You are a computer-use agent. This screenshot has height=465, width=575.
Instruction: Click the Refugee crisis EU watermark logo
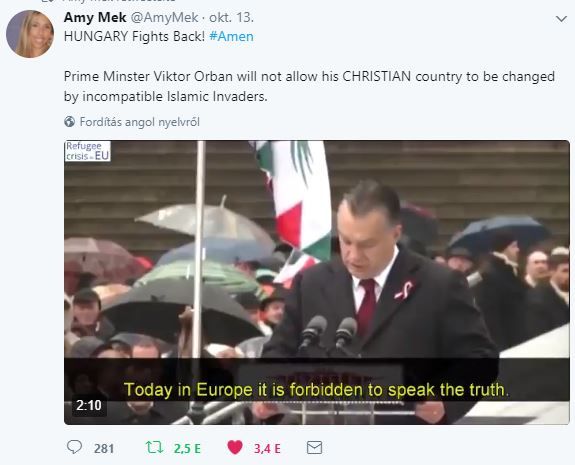(x=88, y=151)
